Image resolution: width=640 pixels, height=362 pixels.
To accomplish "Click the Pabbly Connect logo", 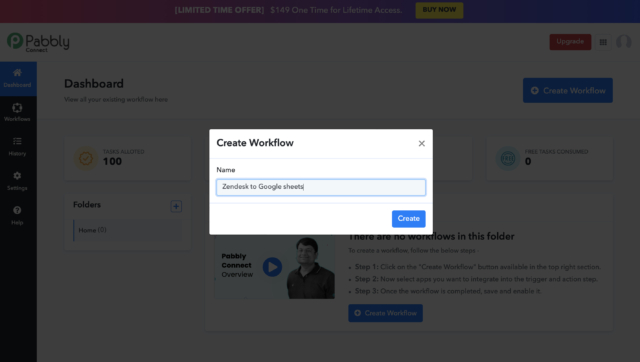I will (x=38, y=42).
